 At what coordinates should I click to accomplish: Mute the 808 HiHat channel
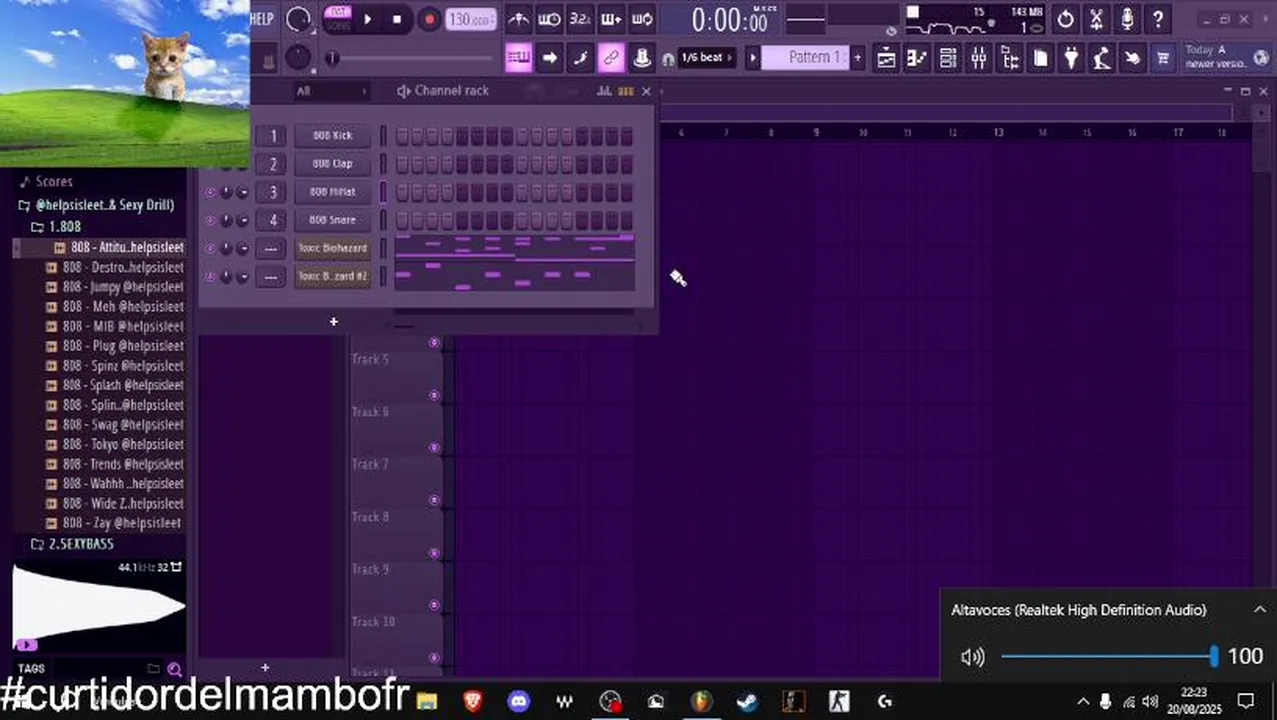click(x=210, y=192)
